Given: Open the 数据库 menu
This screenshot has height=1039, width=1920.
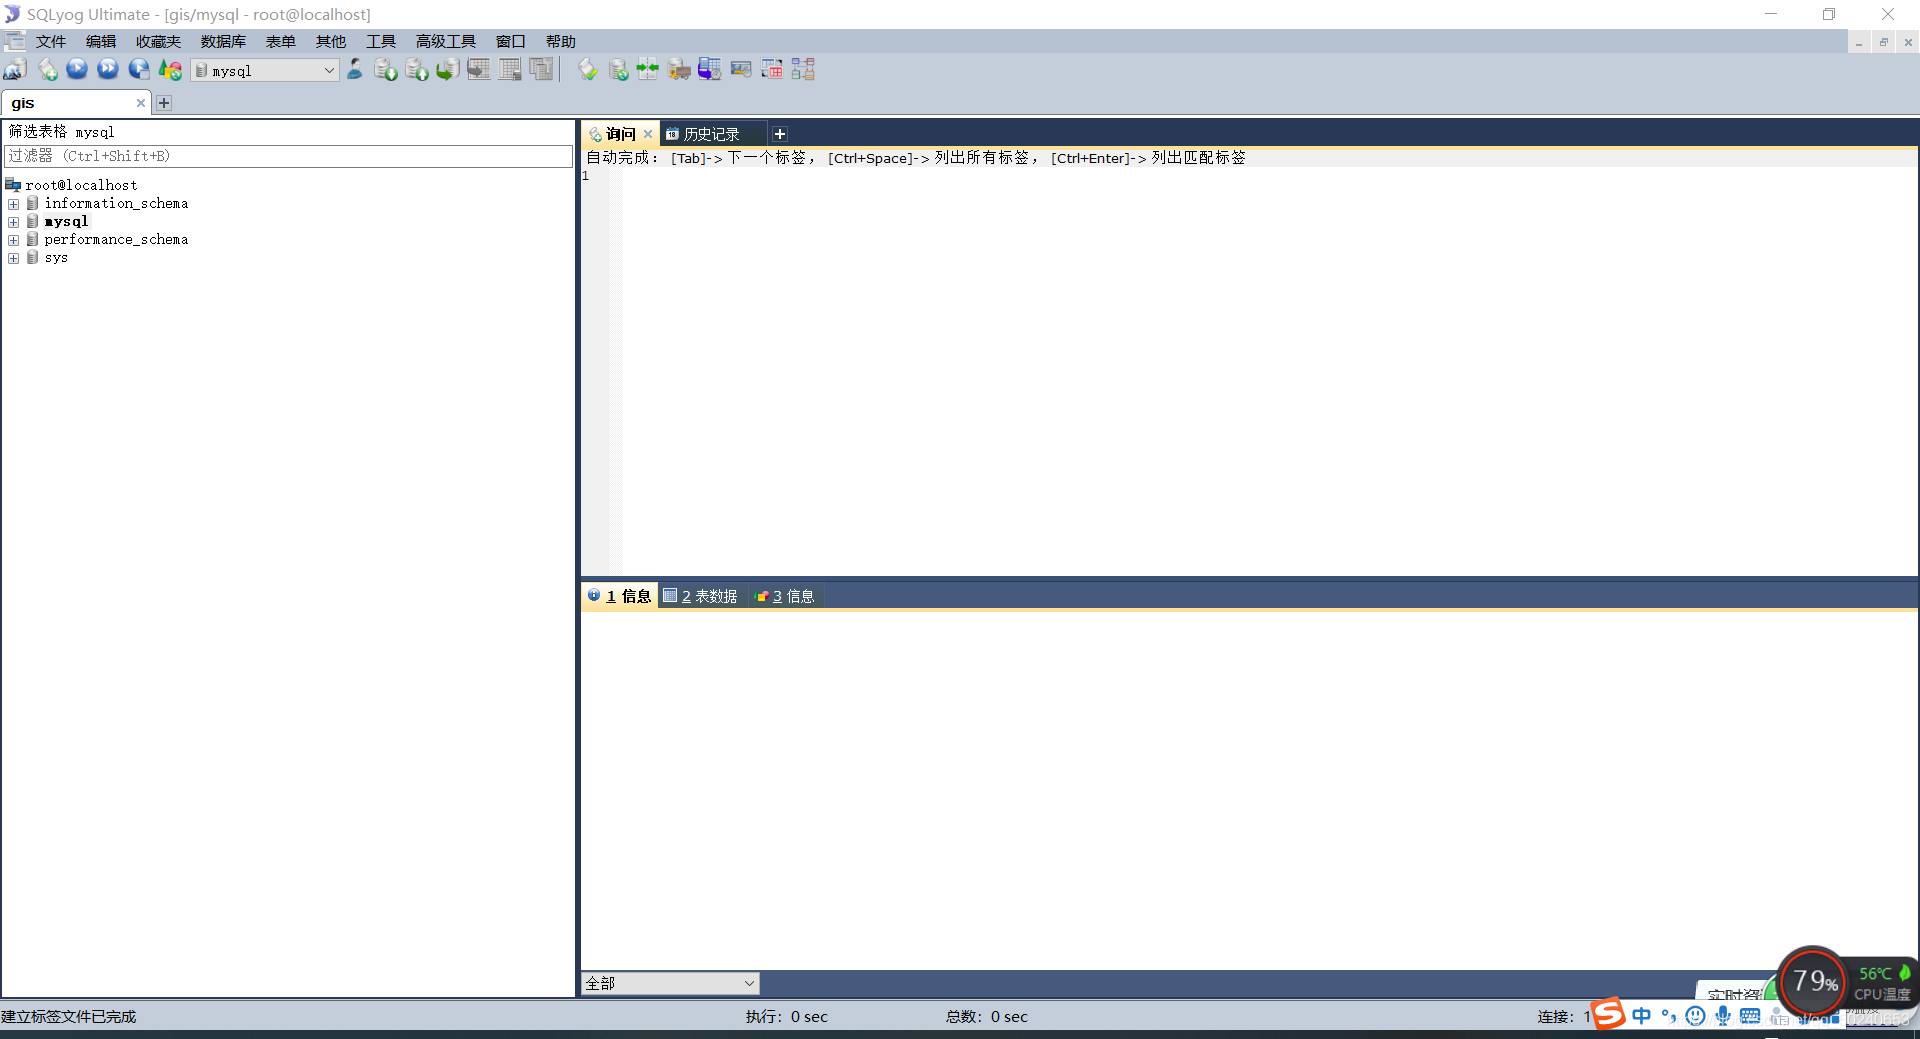Looking at the screenshot, I should [x=223, y=42].
